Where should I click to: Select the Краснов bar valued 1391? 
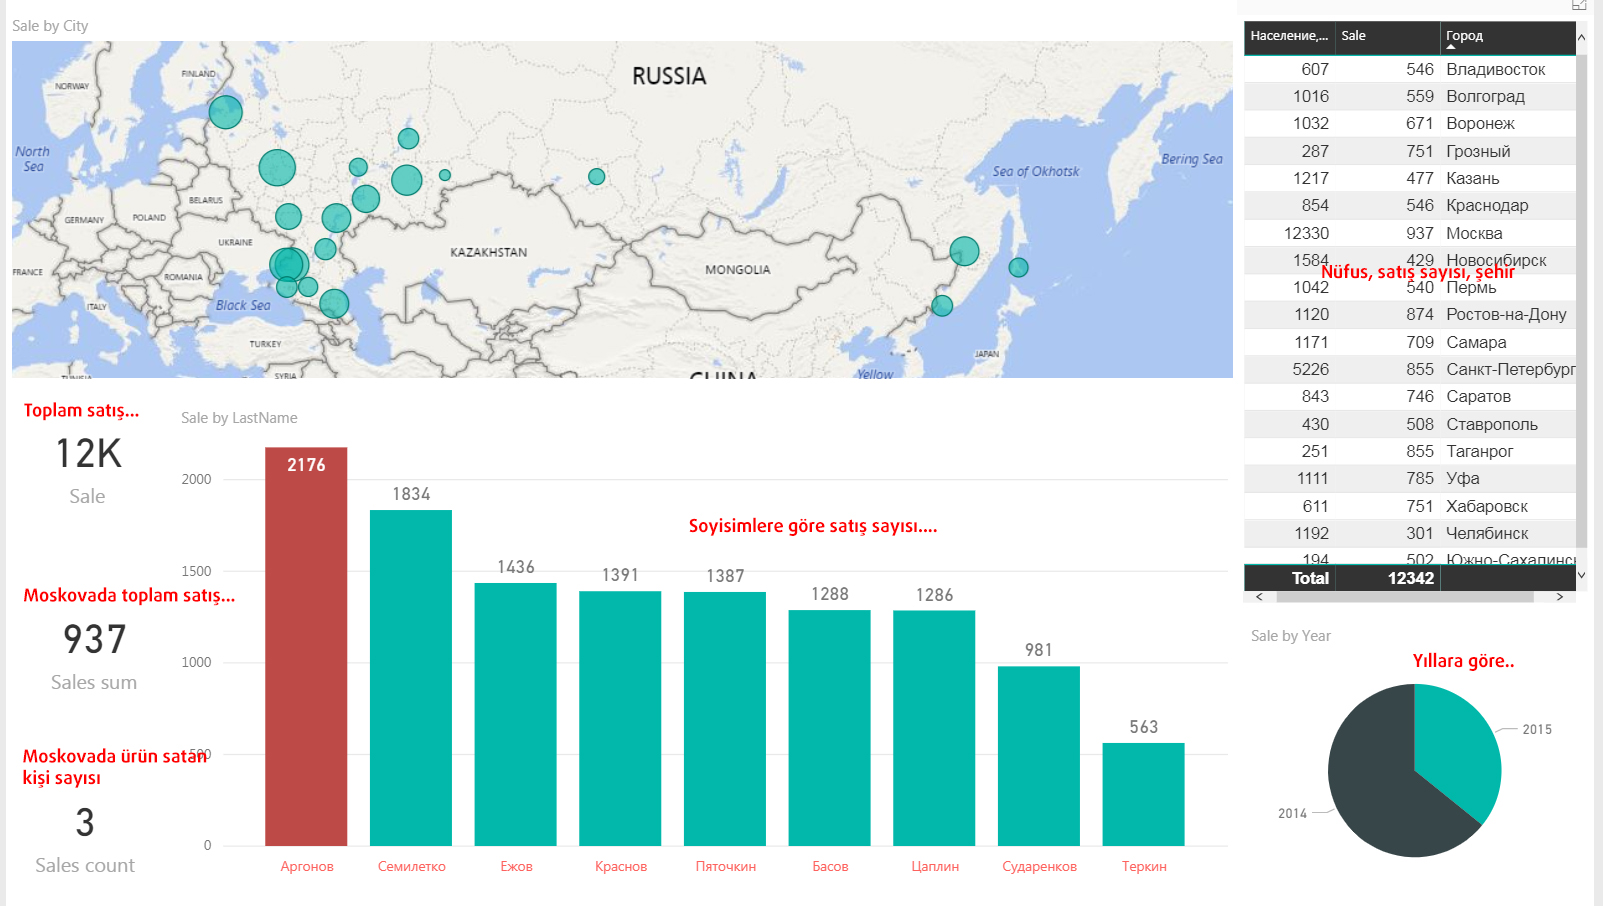620,718
